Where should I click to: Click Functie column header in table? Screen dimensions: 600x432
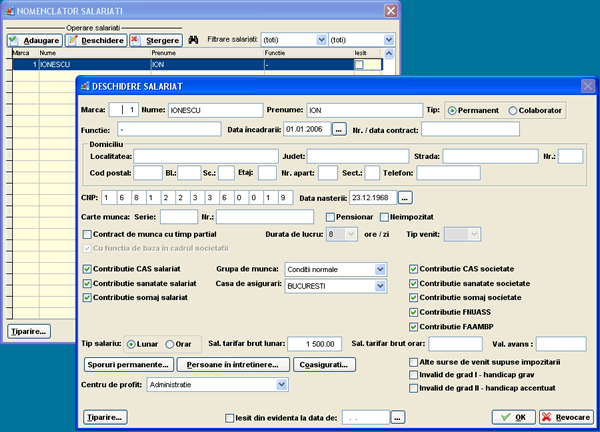click(308, 53)
